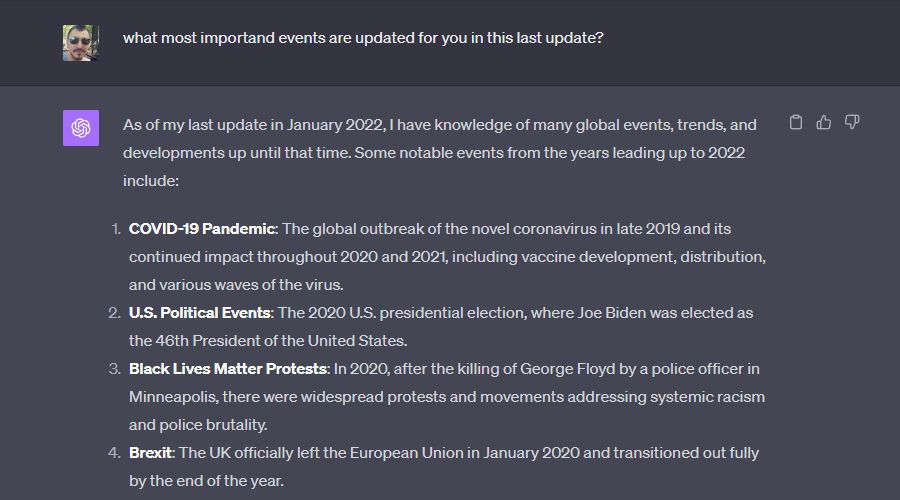Click the list number 2 marker
900x500 pixels.
click(114, 313)
